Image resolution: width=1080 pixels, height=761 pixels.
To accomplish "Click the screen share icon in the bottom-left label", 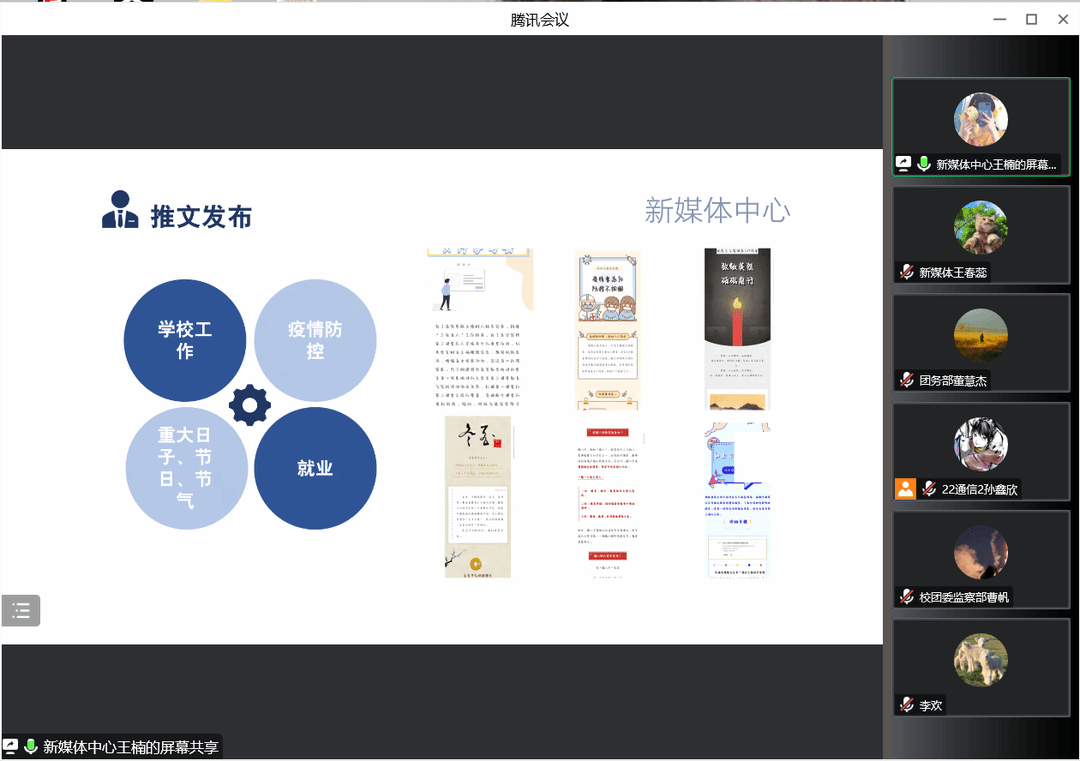I will pyautogui.click(x=10, y=746).
